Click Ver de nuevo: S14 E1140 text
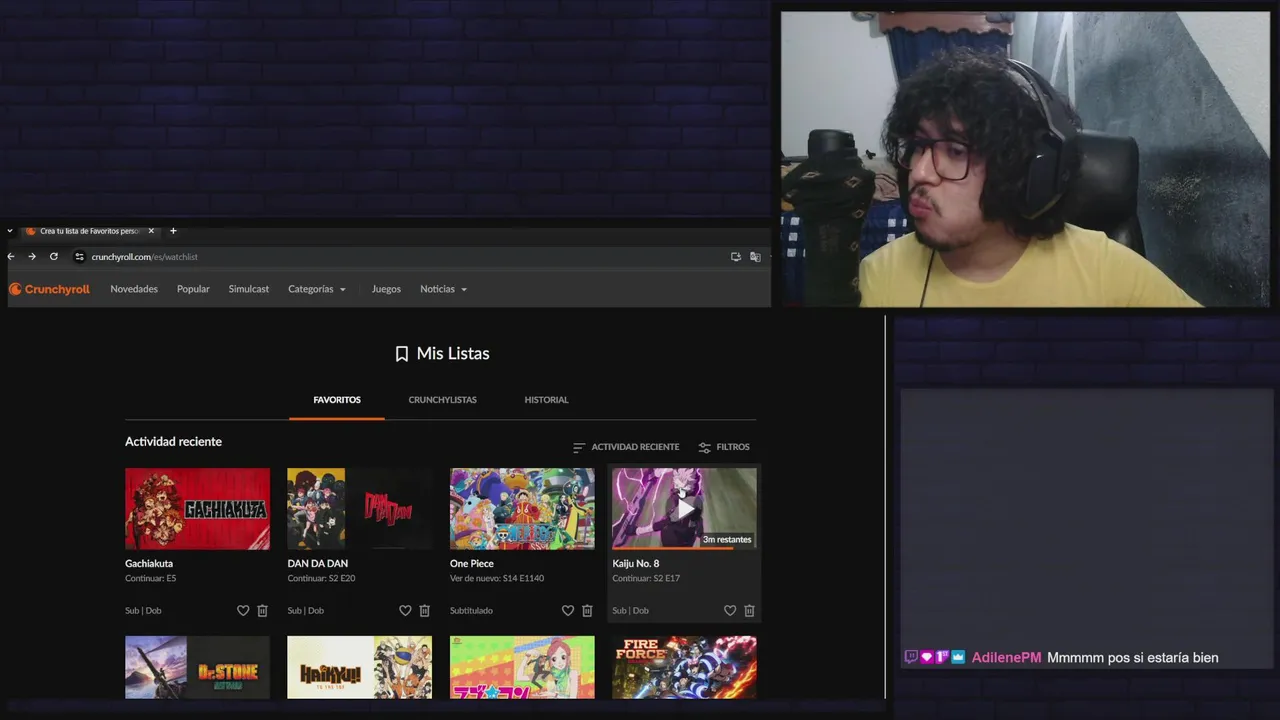The height and width of the screenshot is (720, 1280). [x=497, y=579]
